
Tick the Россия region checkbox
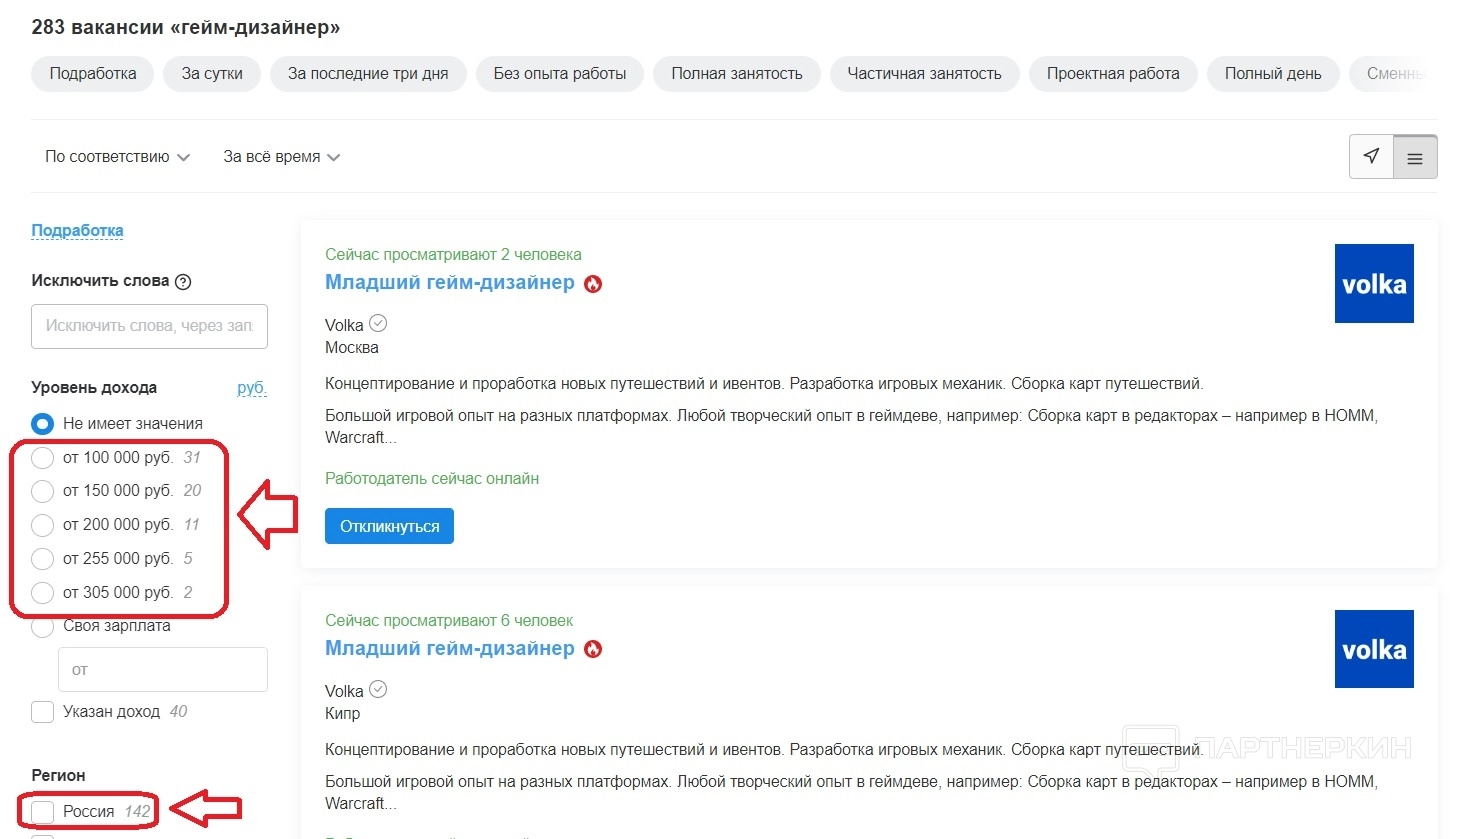pos(42,811)
